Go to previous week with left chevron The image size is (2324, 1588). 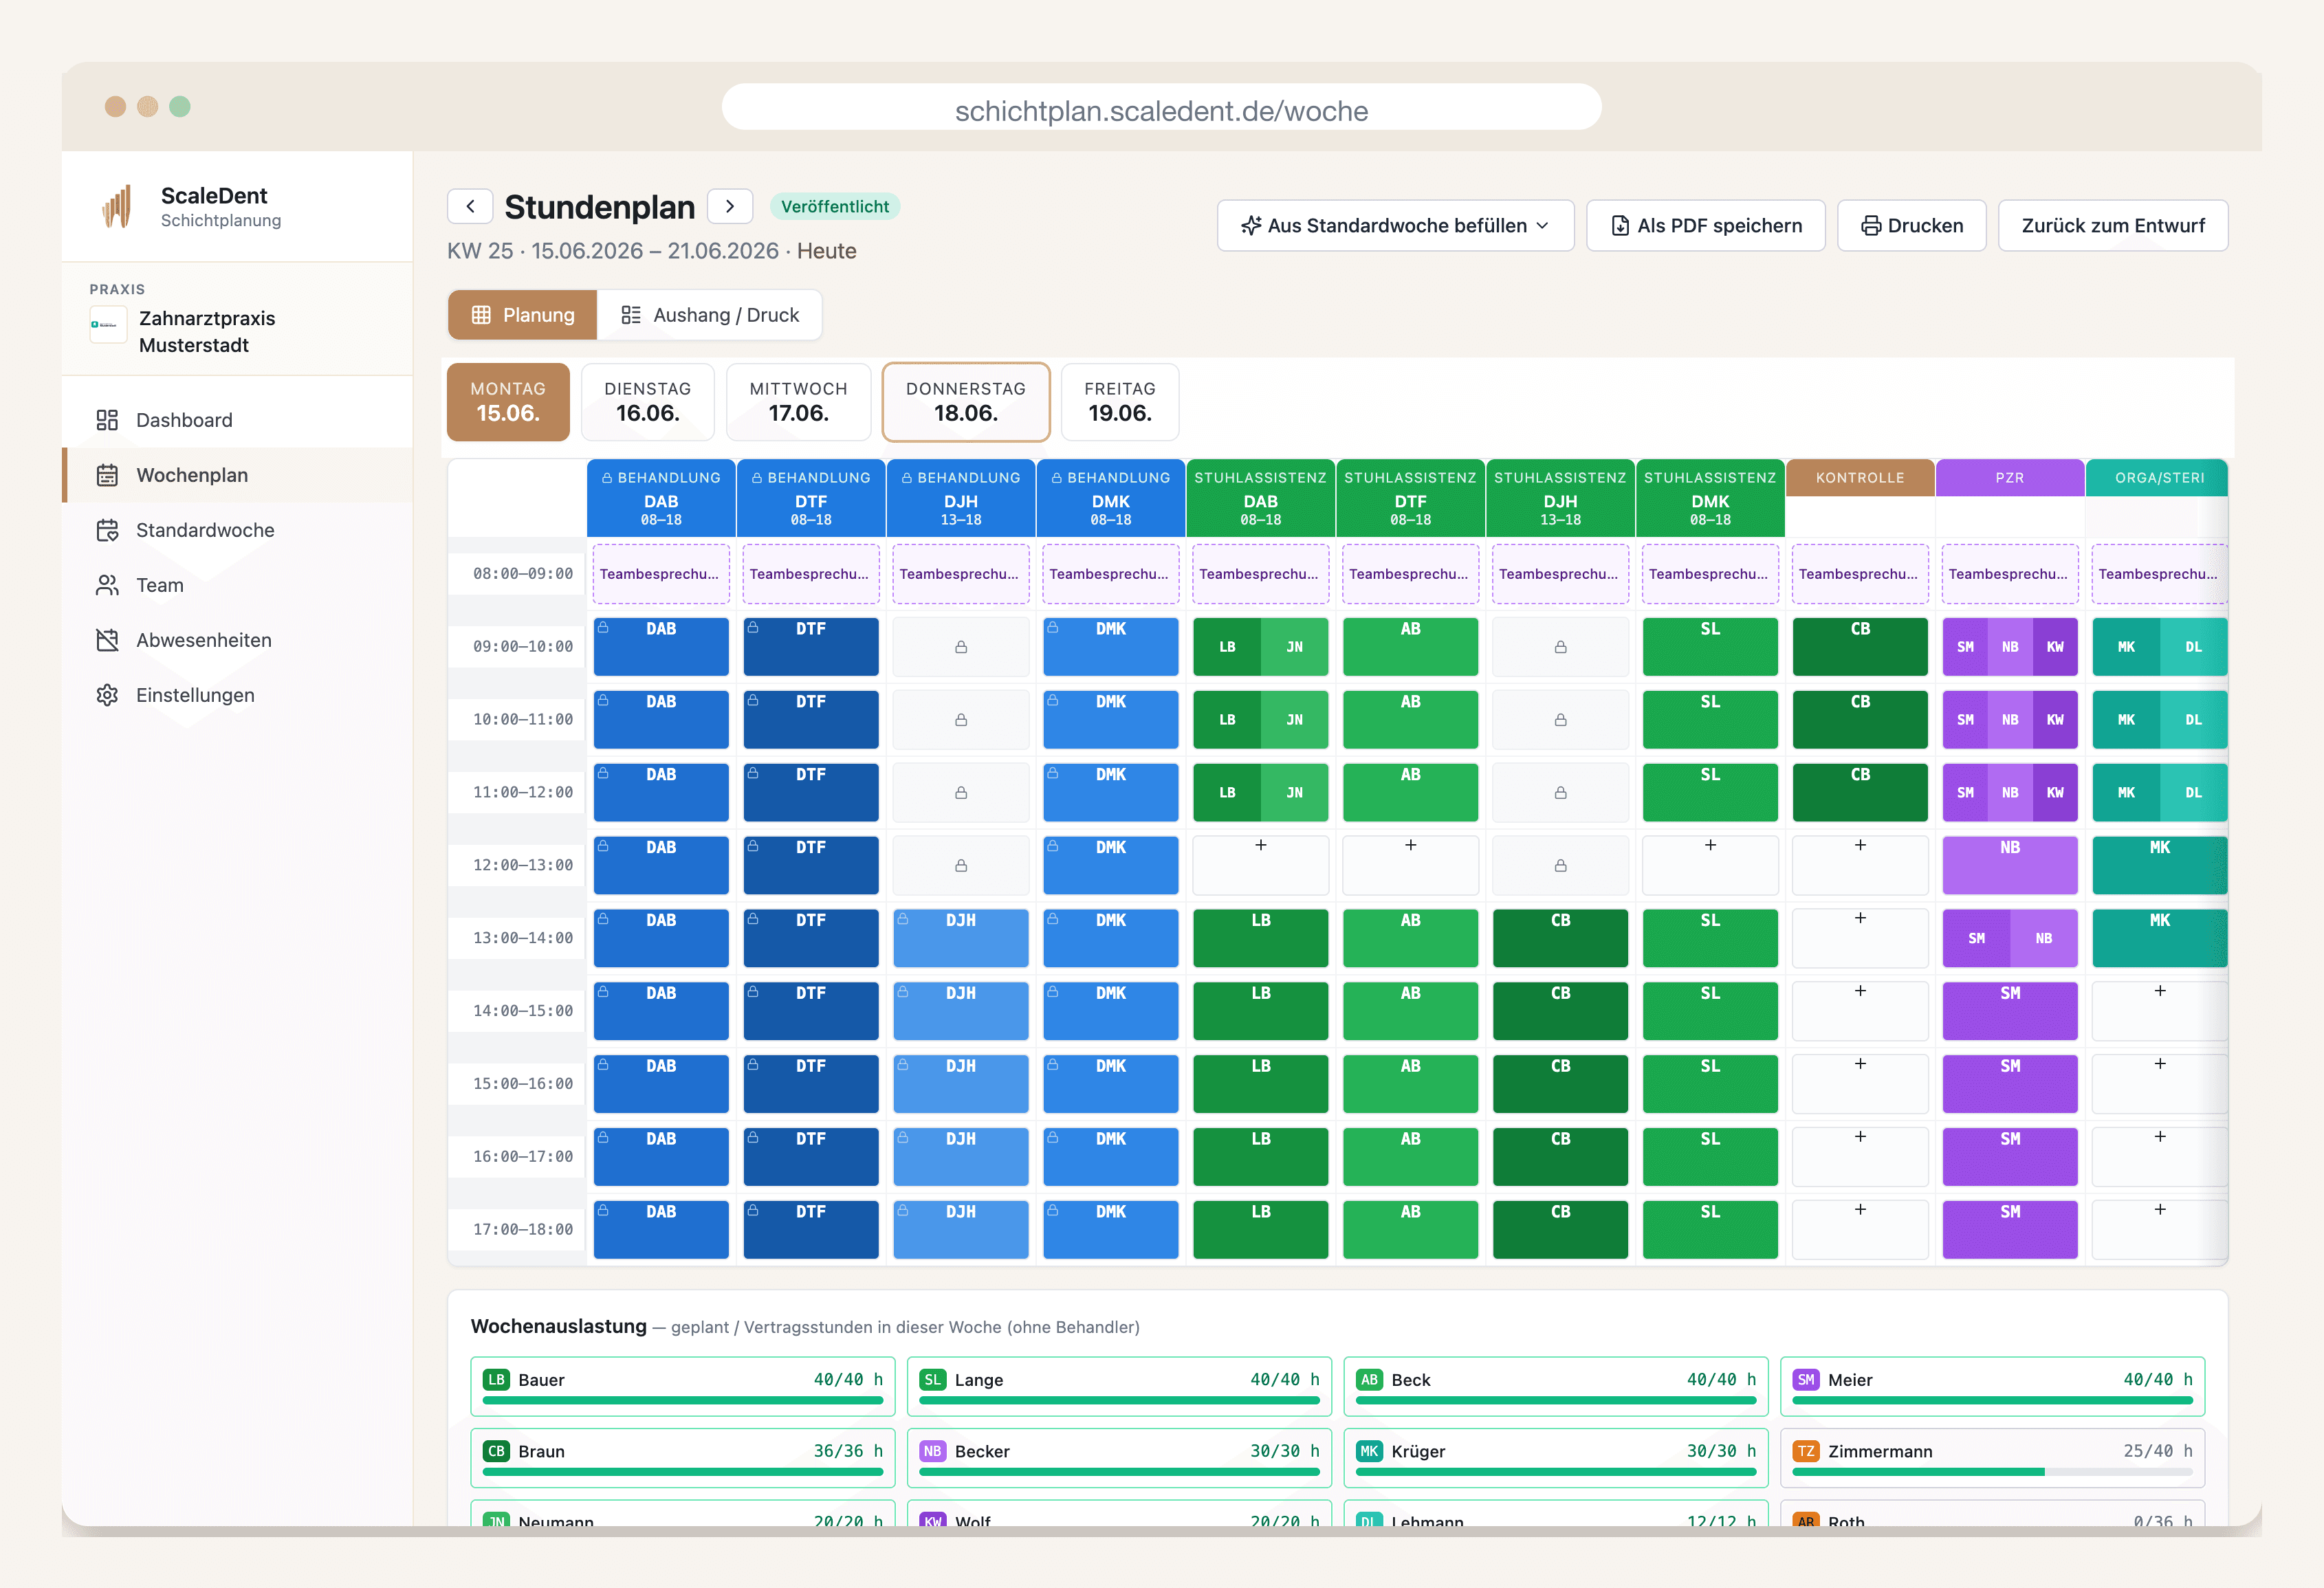(470, 206)
